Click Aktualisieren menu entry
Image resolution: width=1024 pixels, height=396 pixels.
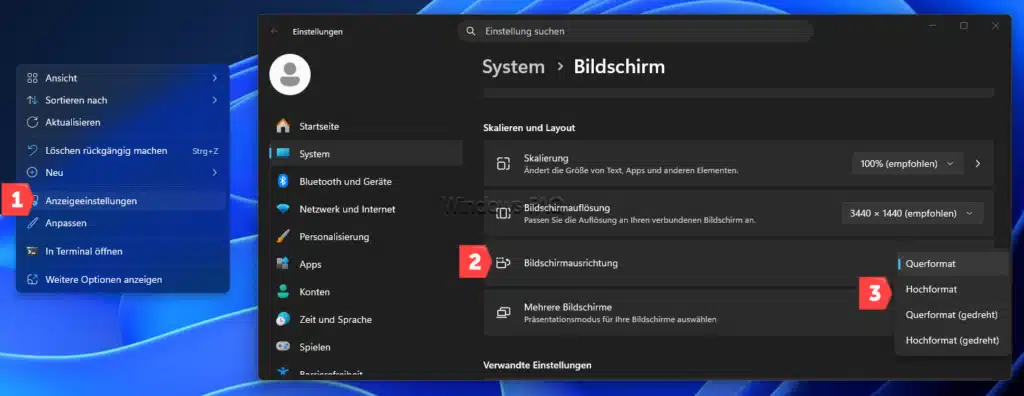point(123,122)
